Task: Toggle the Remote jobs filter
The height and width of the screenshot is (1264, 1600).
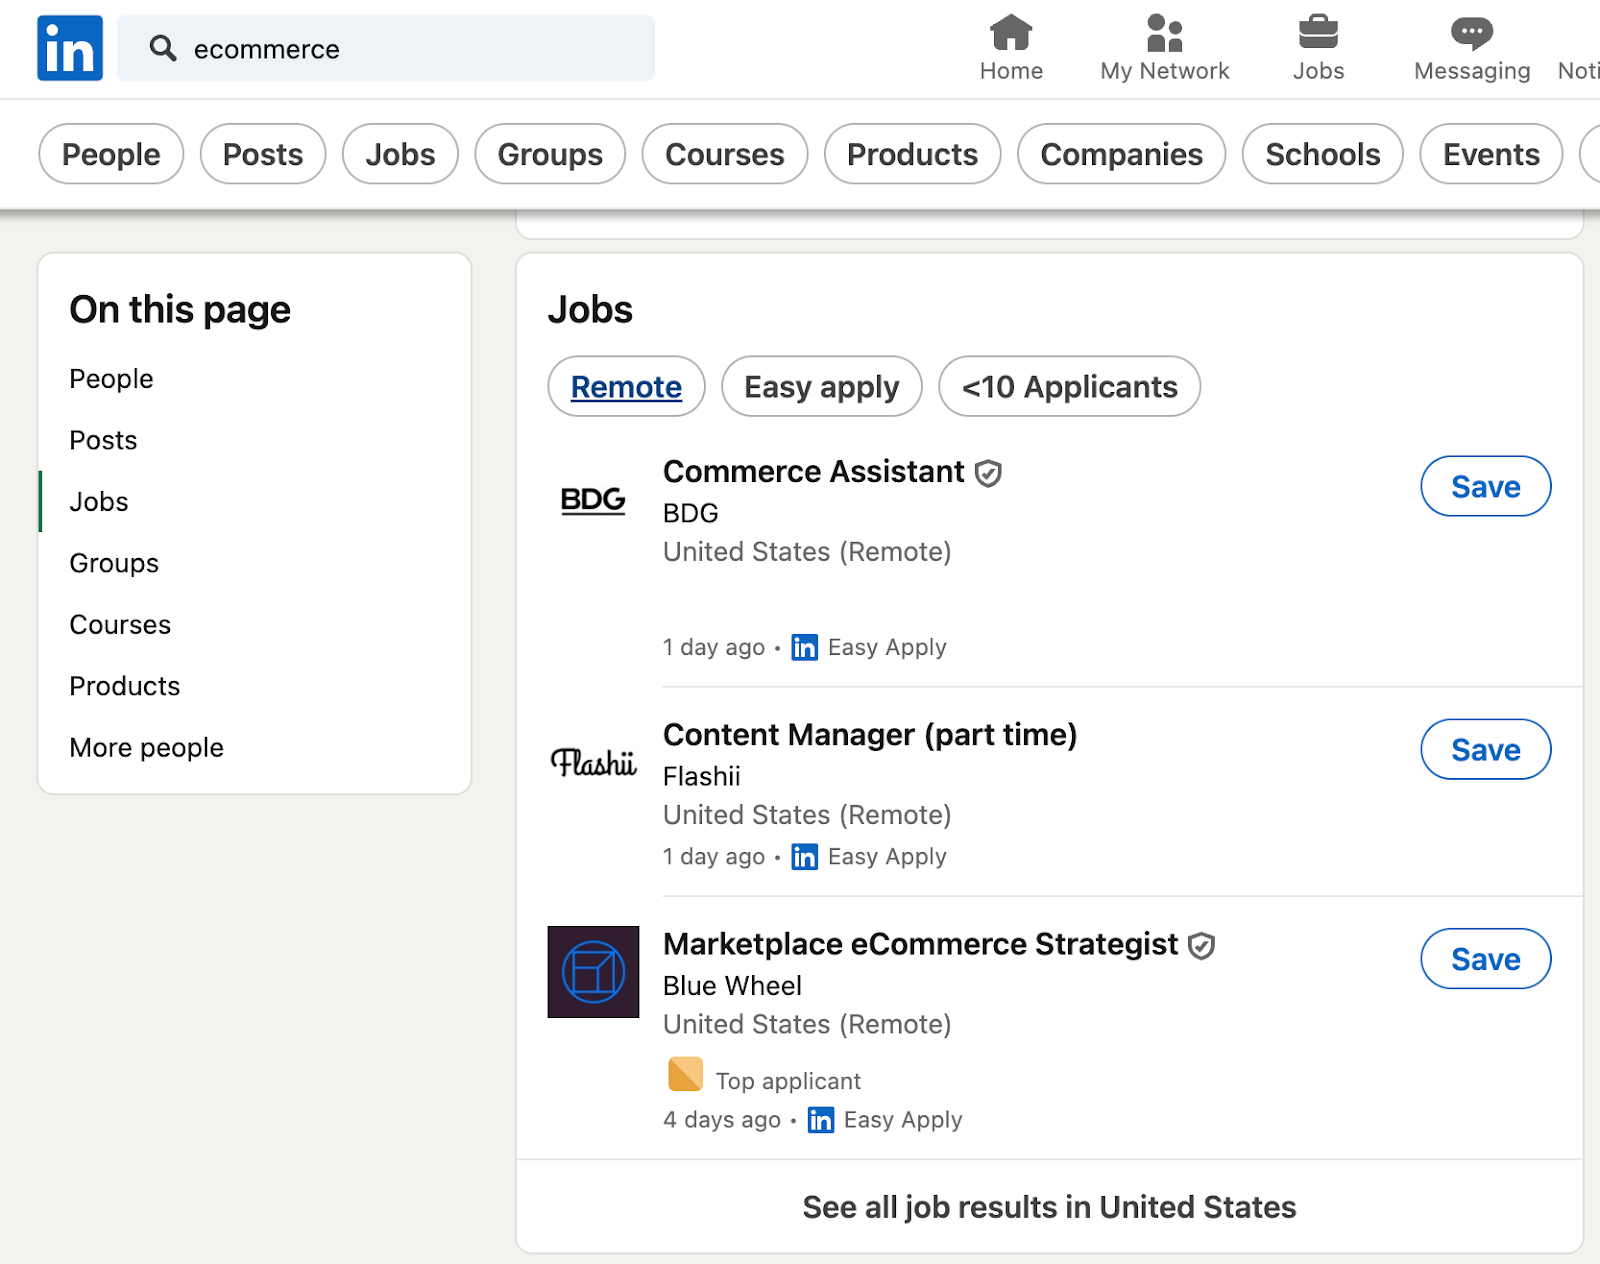Action: click(626, 387)
